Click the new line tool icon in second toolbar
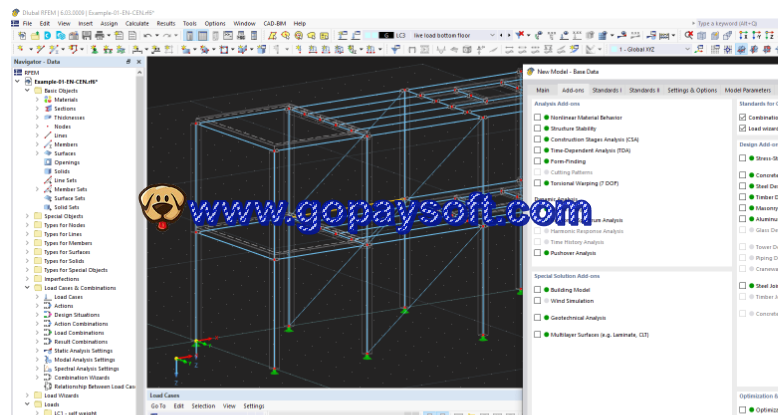The image size is (778, 415). click(x=40, y=49)
